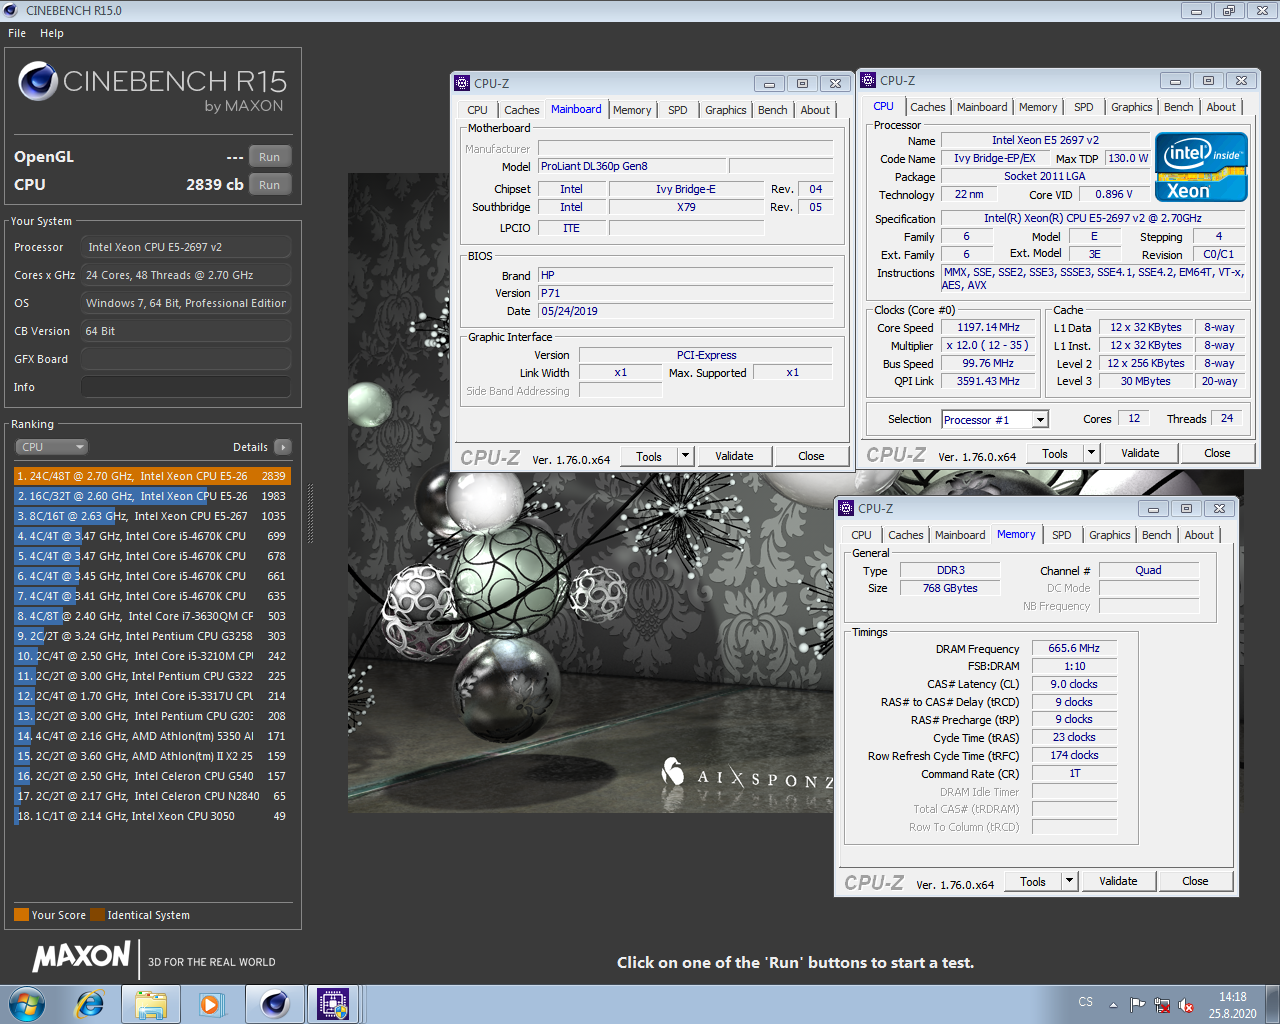
Task: Click BIOS date 05/24/2019 field
Action: (685, 311)
